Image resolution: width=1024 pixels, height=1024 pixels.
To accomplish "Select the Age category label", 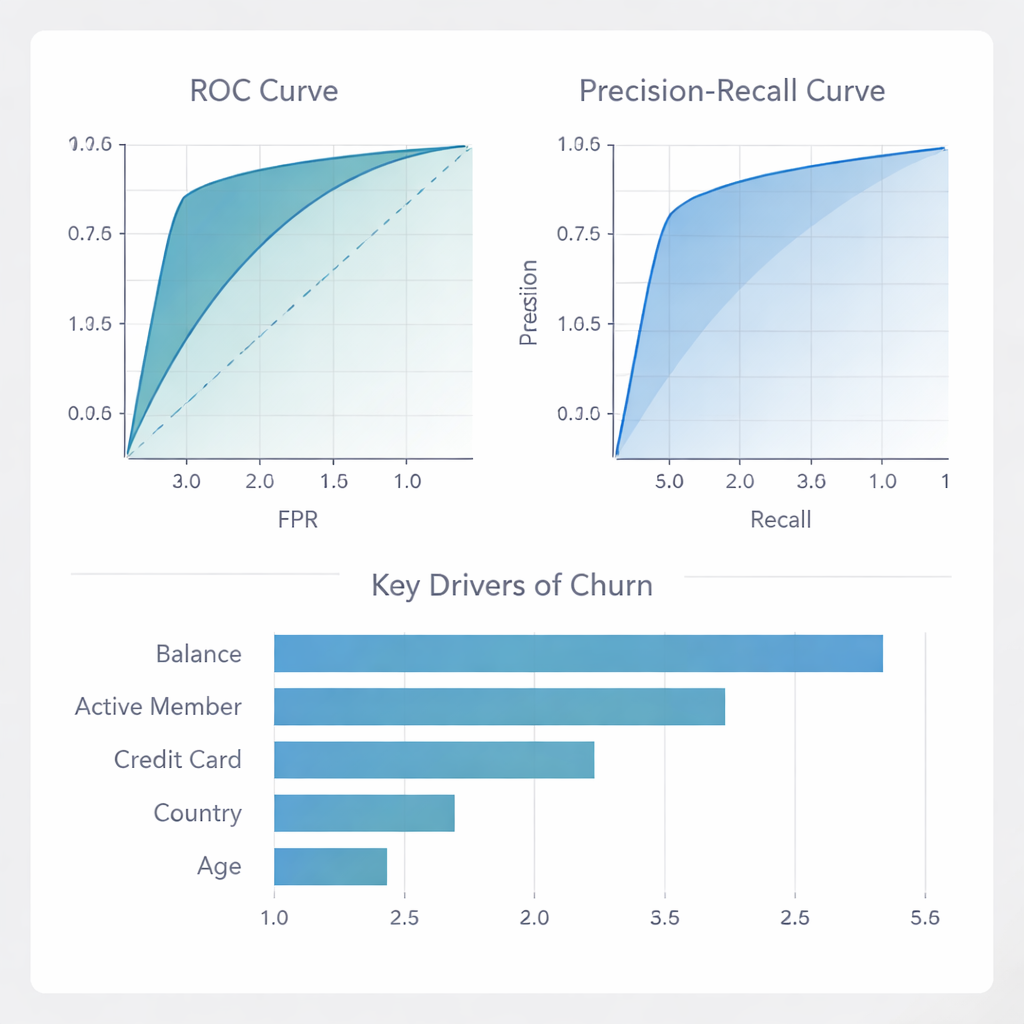I will point(219,866).
